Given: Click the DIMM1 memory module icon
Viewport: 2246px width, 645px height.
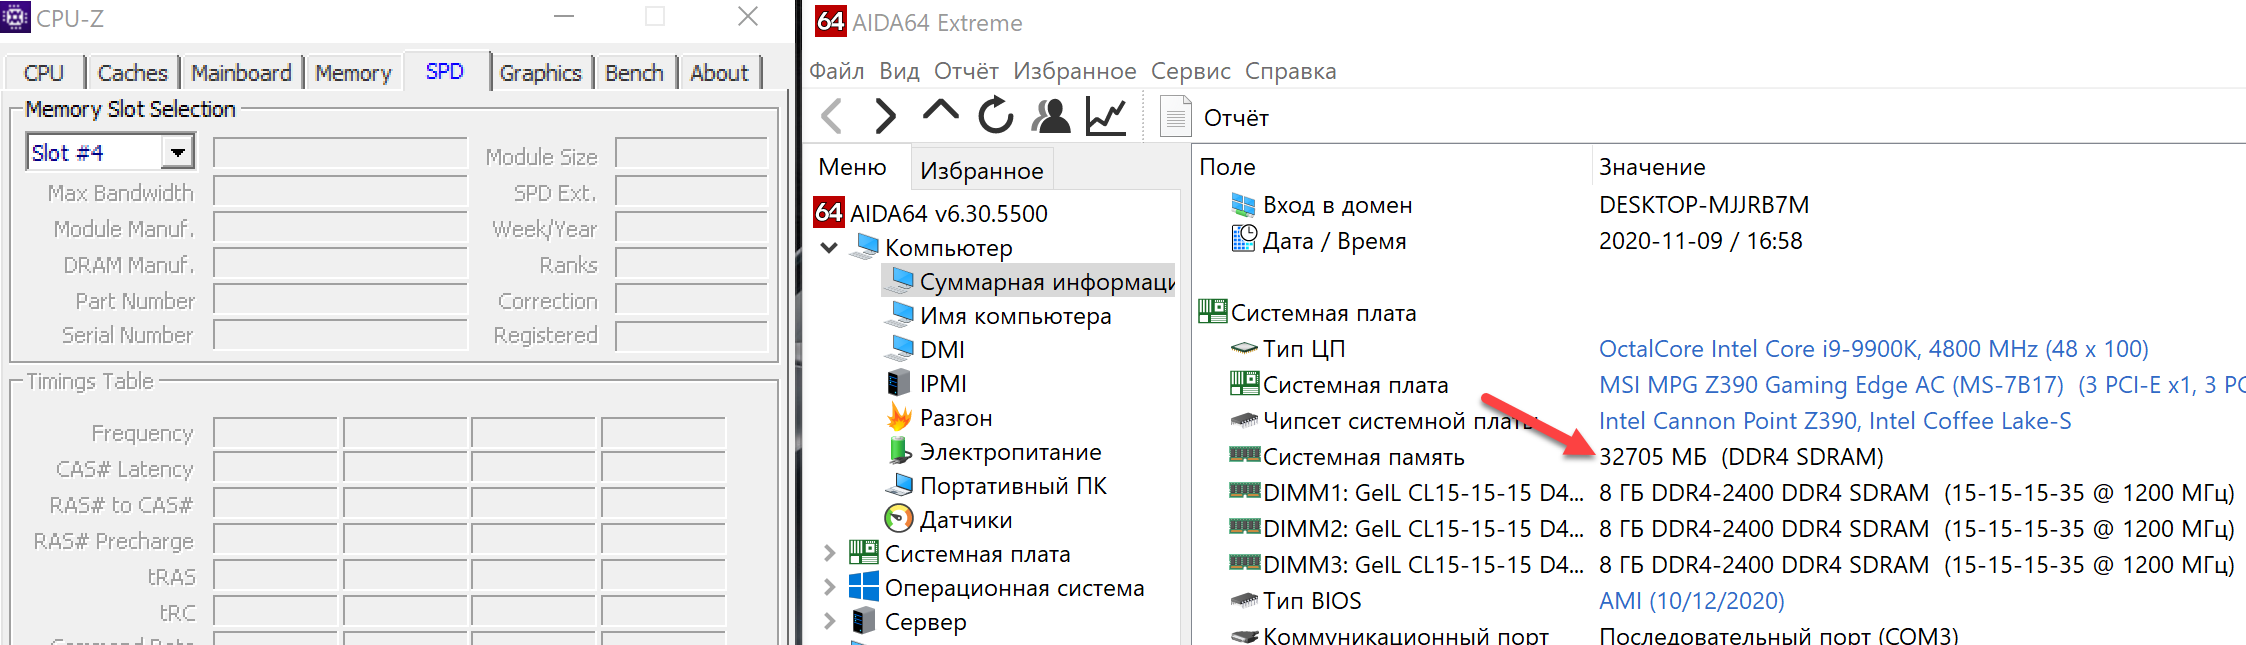Looking at the screenshot, I should [x=1244, y=491].
